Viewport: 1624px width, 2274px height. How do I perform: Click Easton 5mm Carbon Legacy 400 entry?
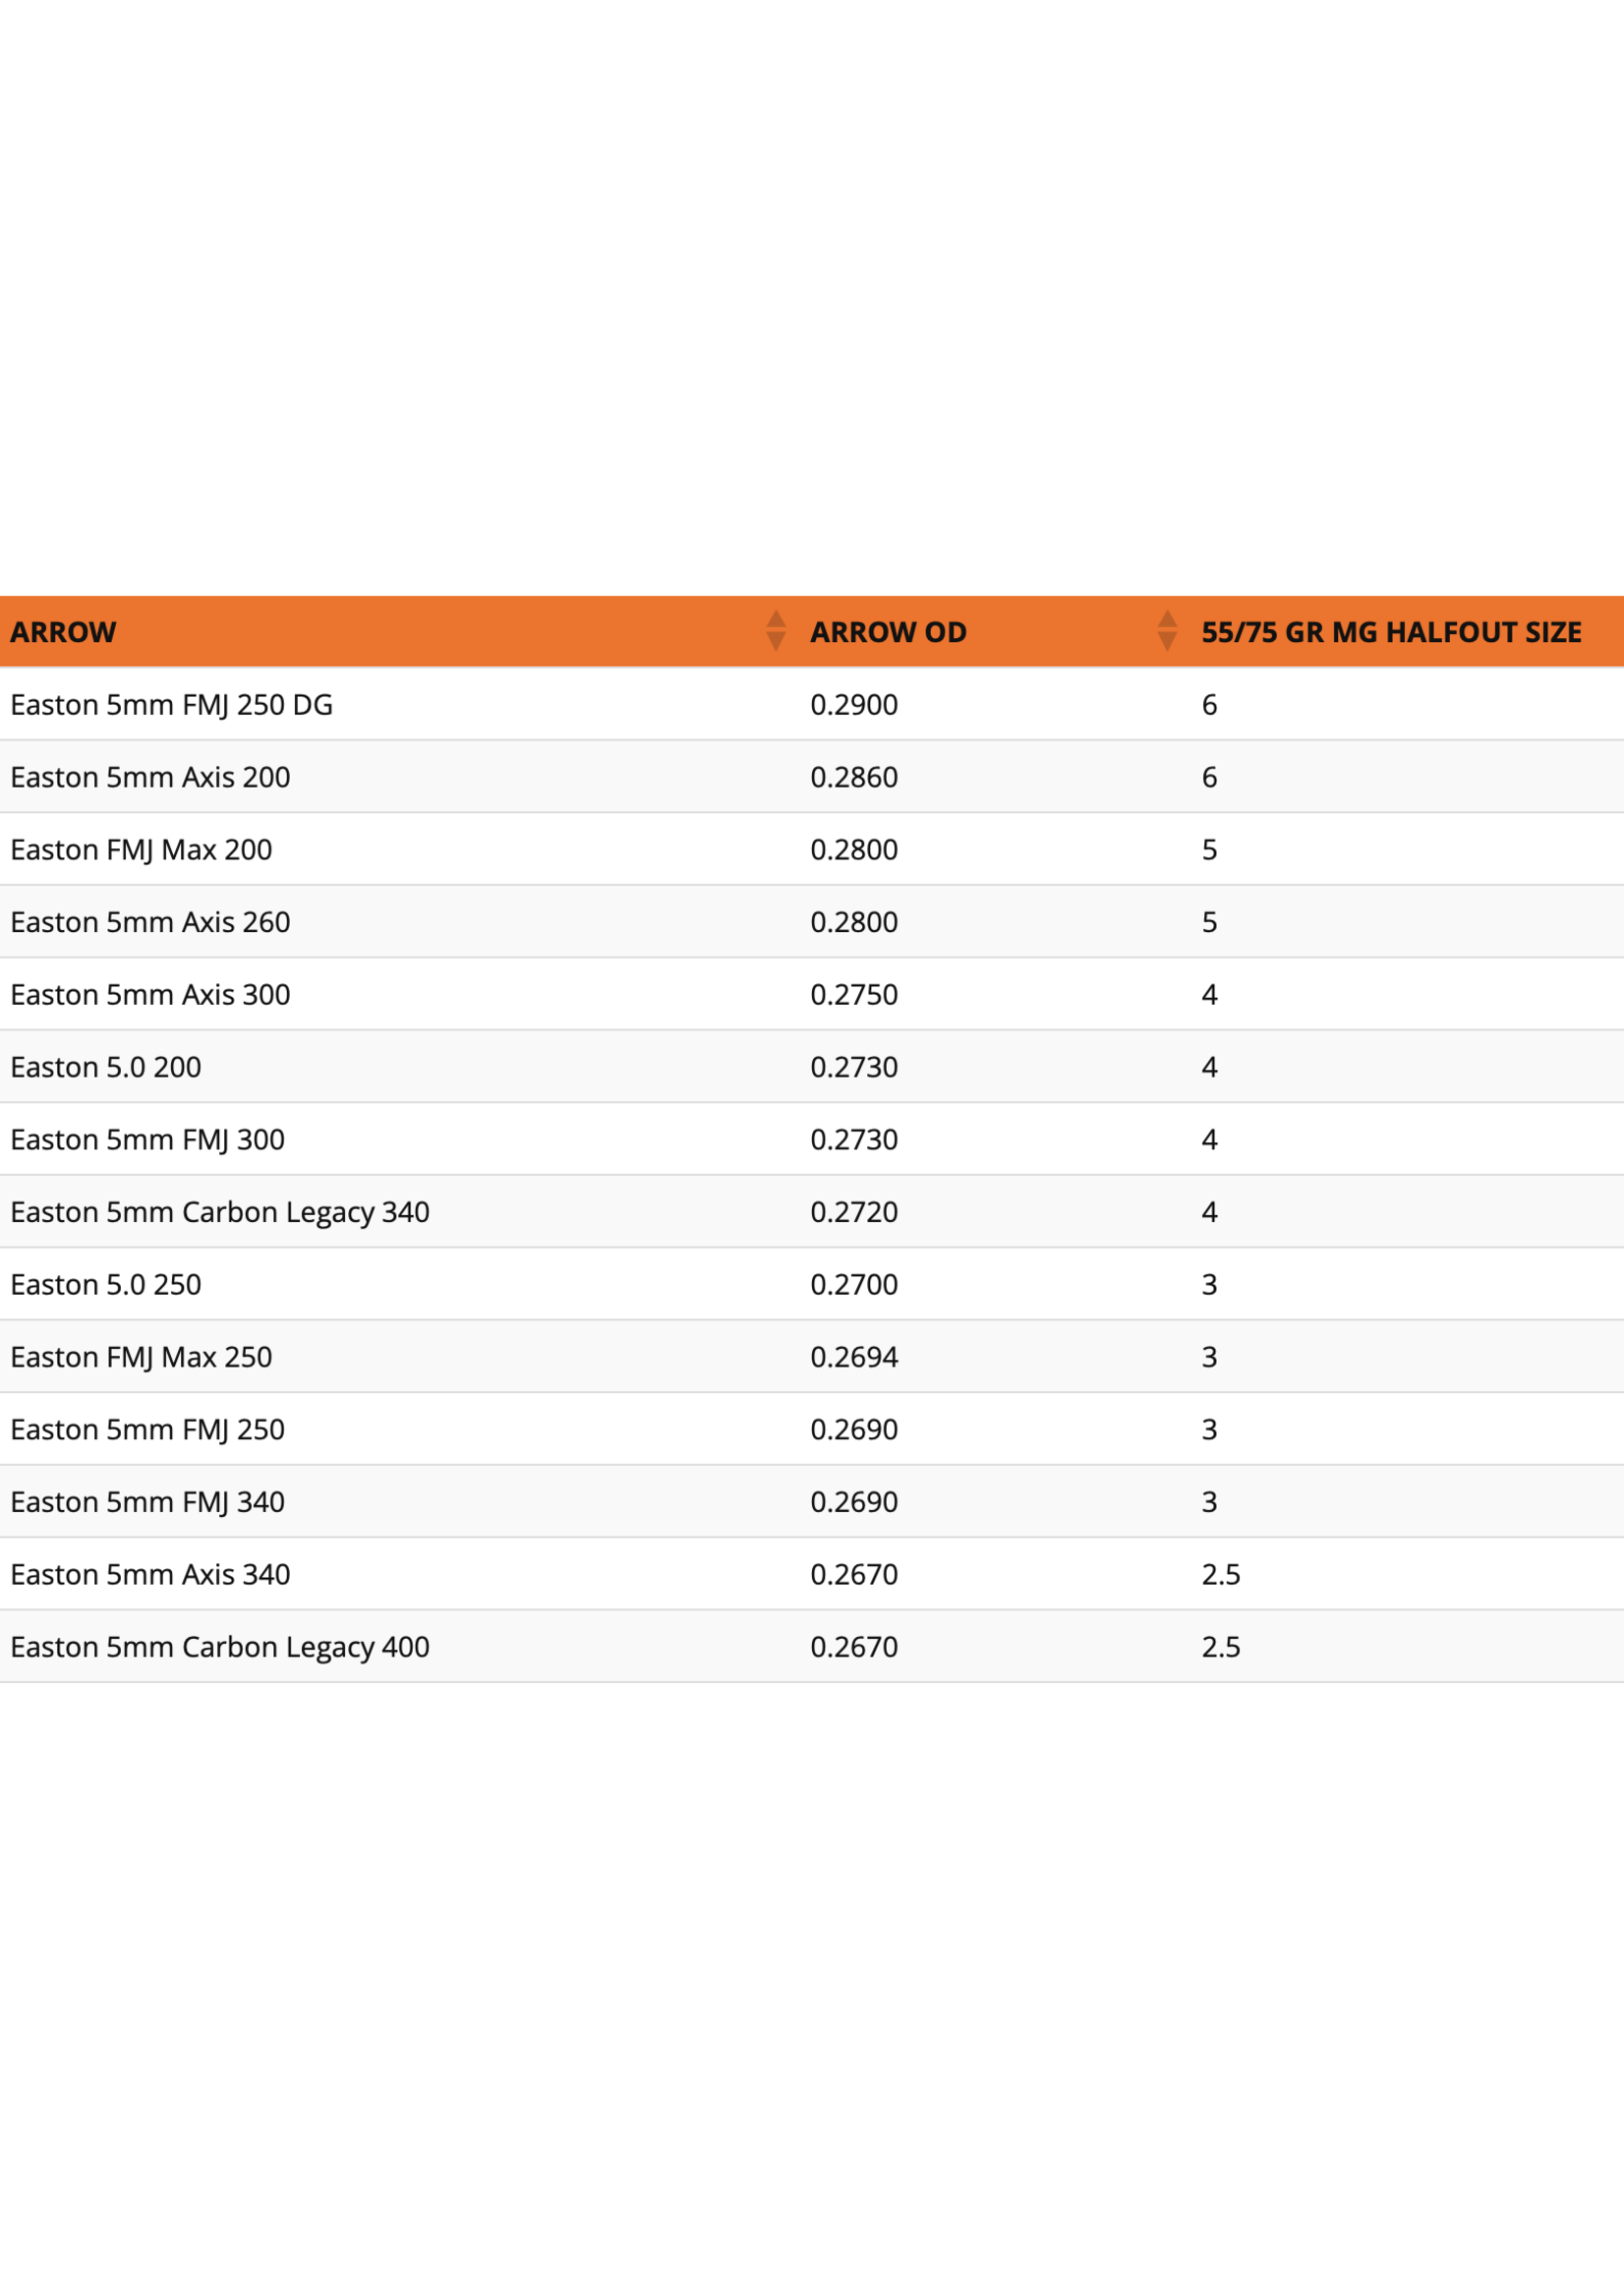(220, 1647)
